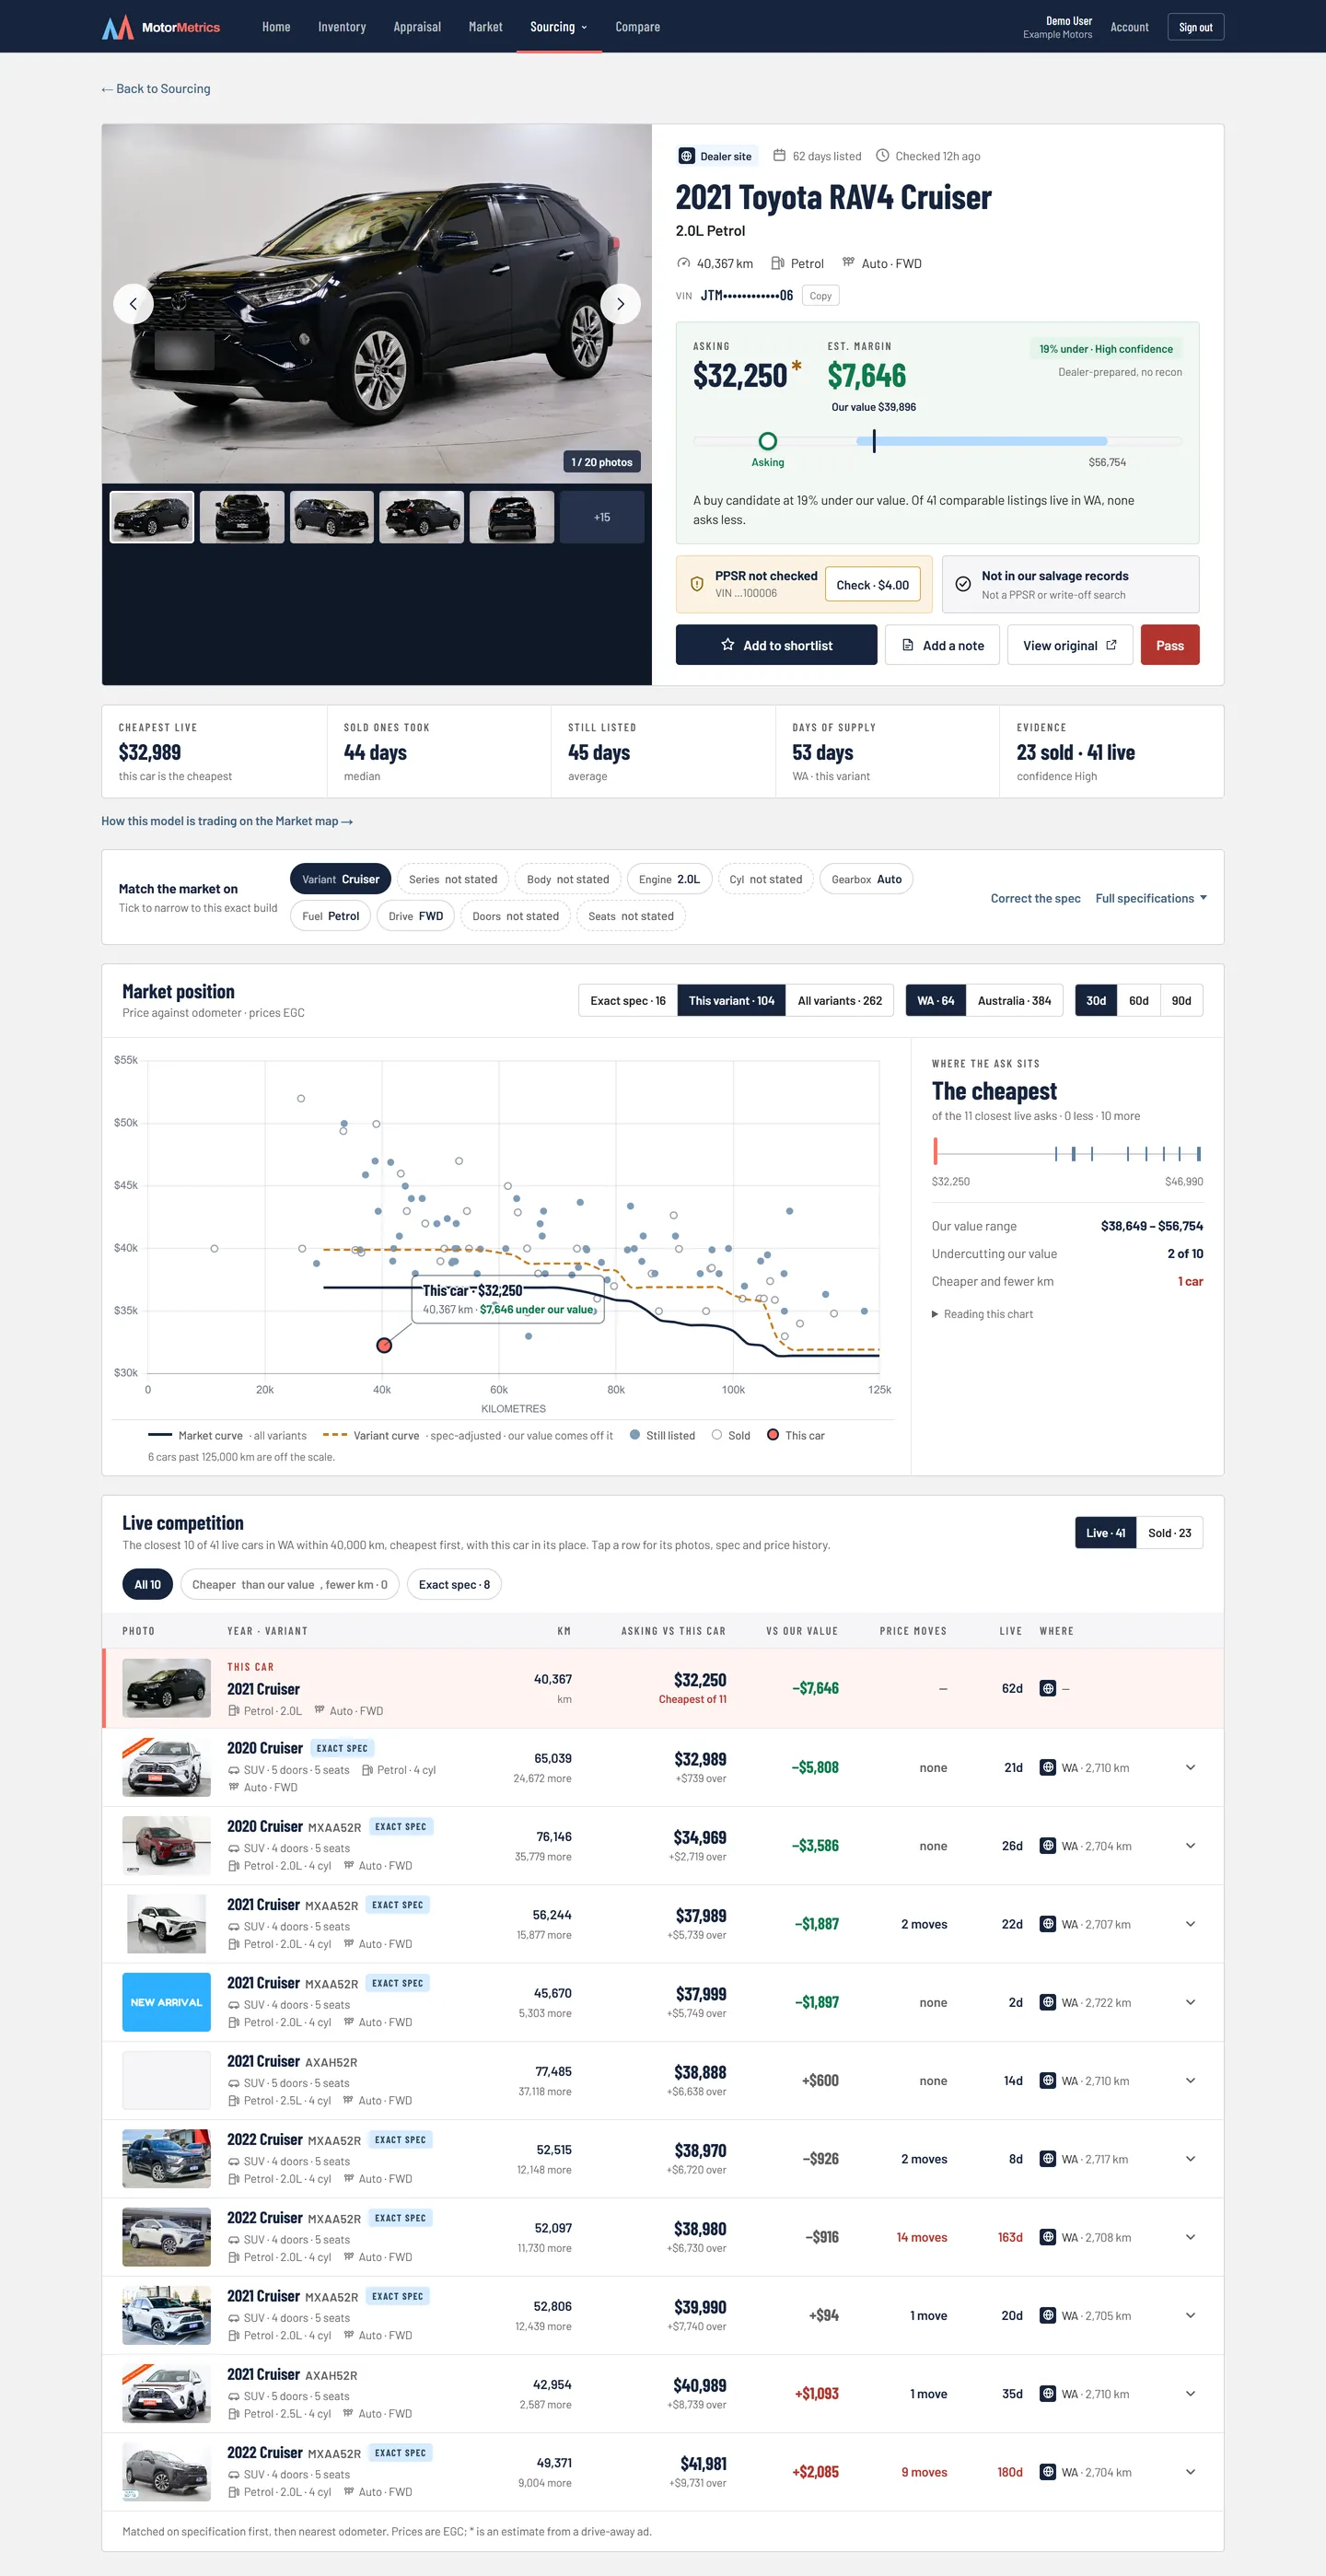Screen dimensions: 1326x2576
Task: Toggle the Variant Cruiser match chip
Action: pos(341,879)
